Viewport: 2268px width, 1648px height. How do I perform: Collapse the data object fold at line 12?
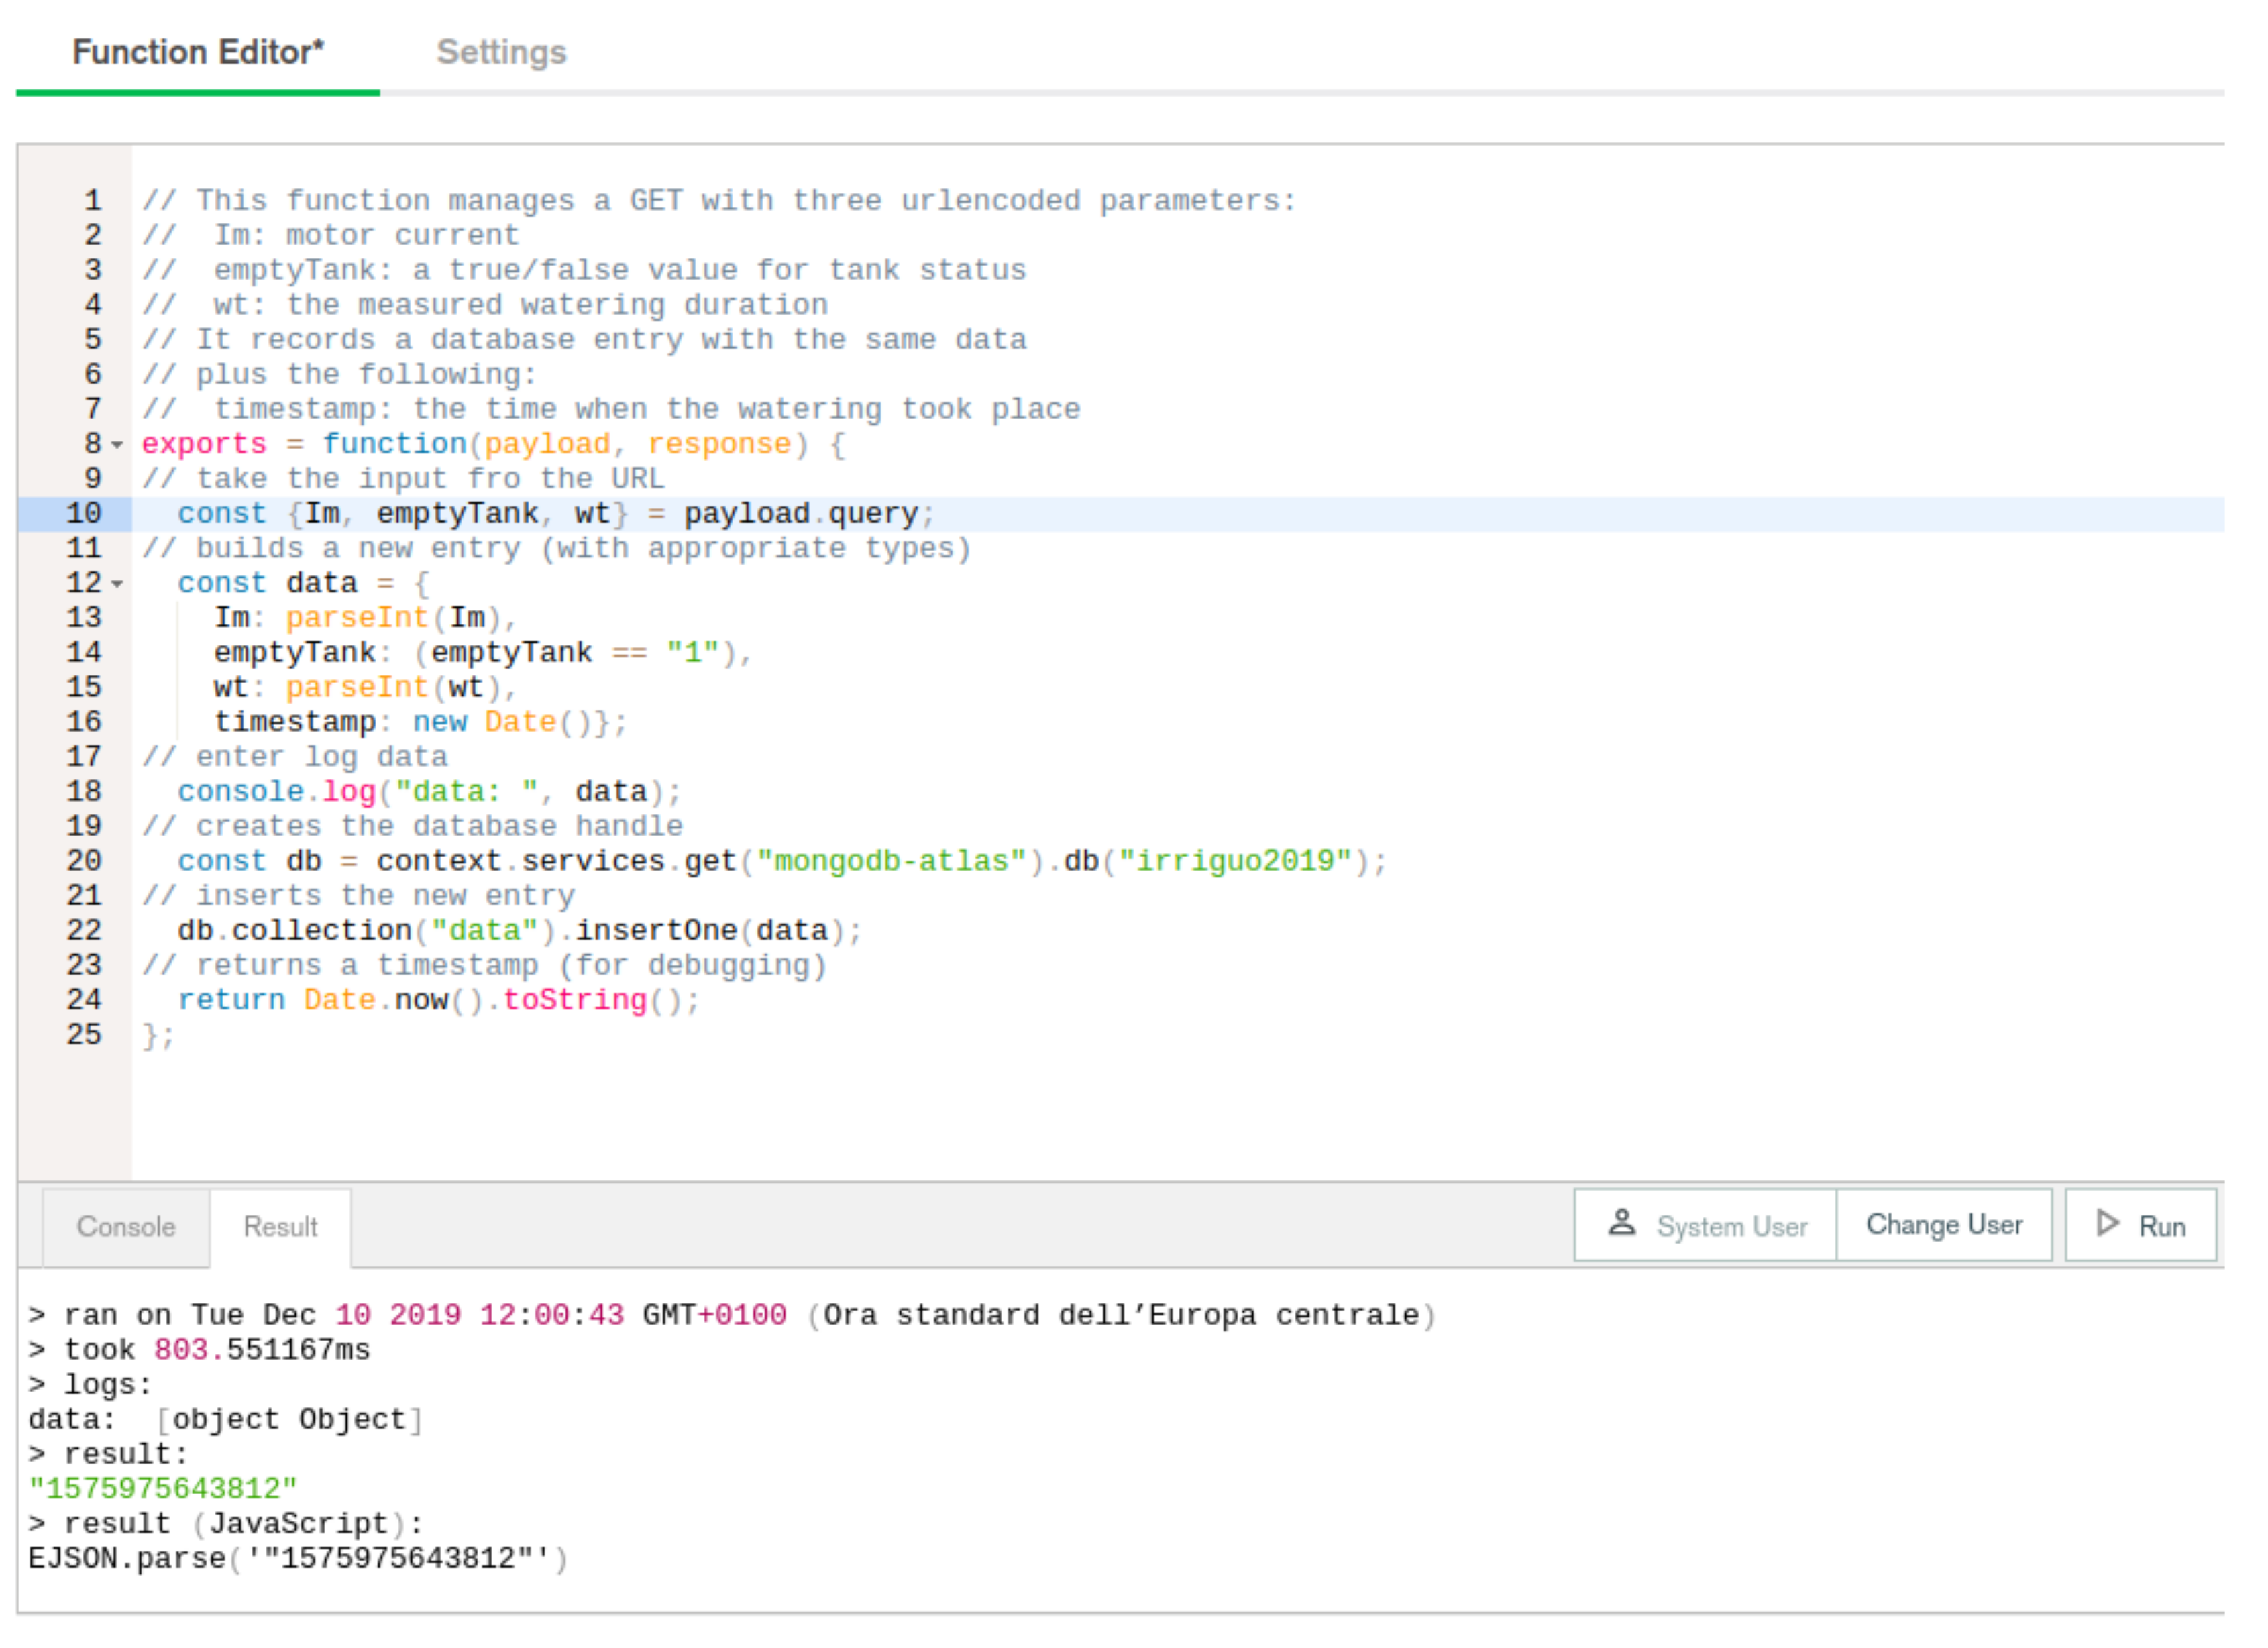click(118, 584)
